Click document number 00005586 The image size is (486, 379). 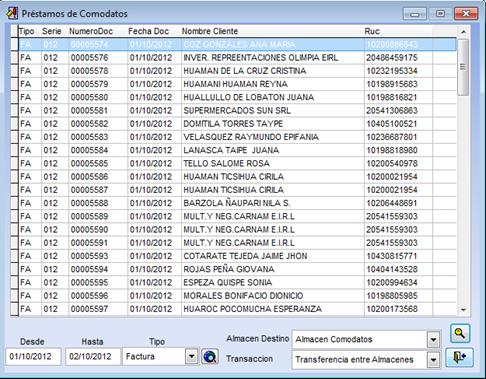click(89, 177)
